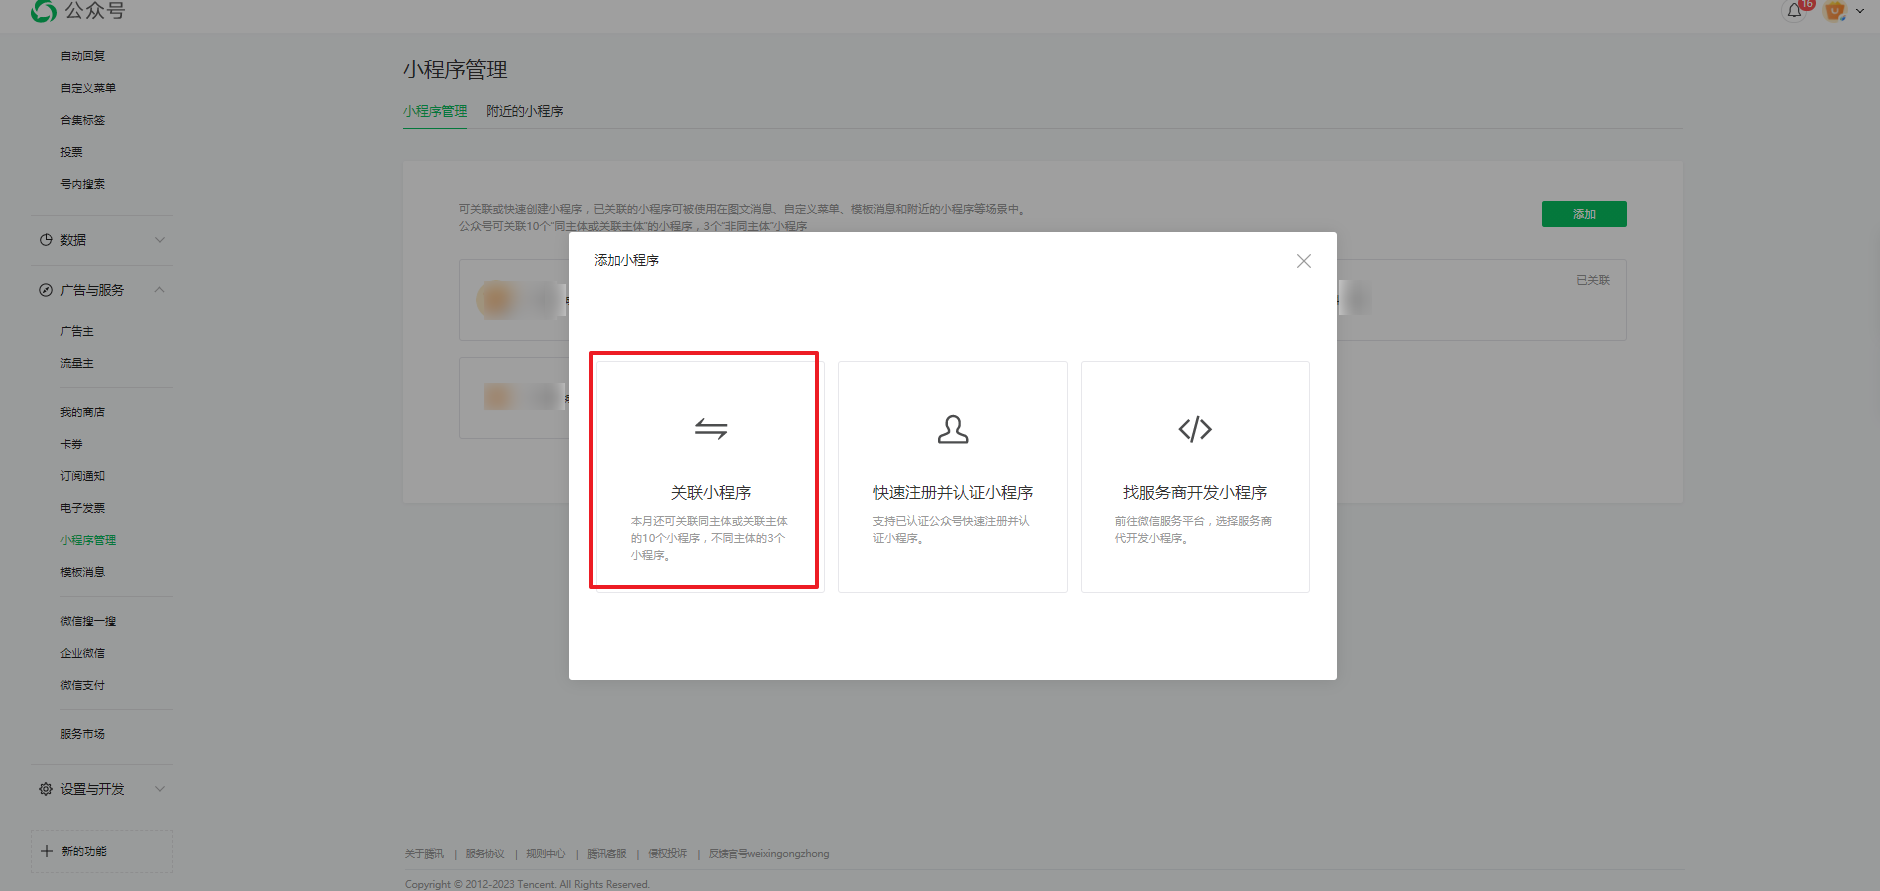Click the green 添加 button

coord(1584,214)
